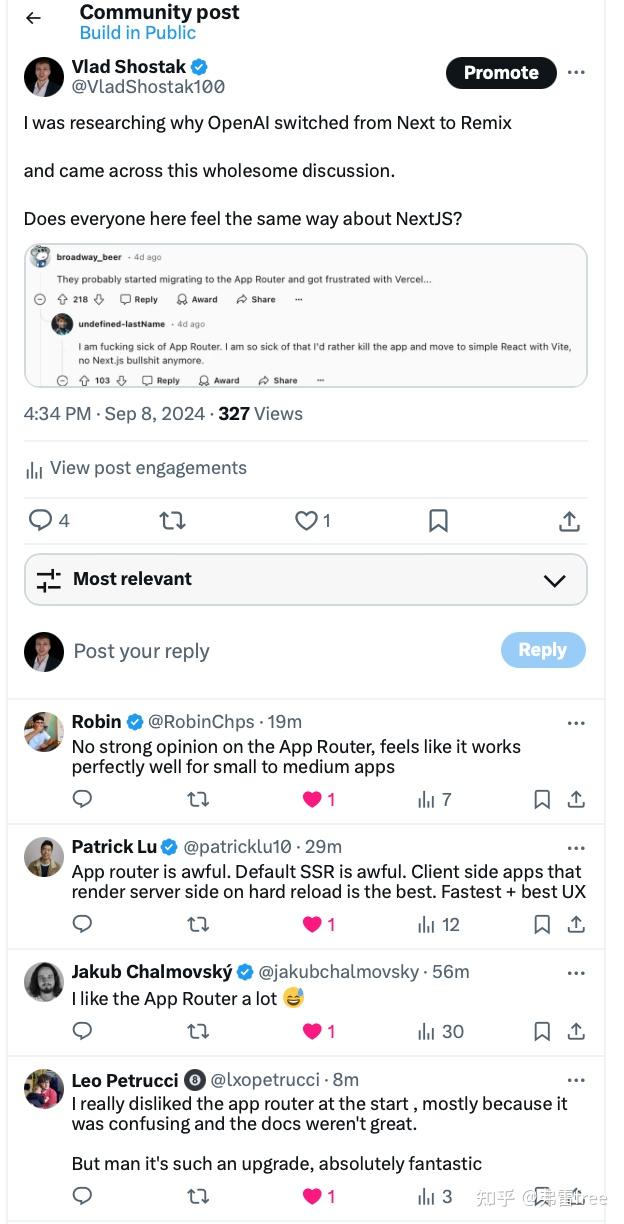Open the Most relevant sort dropdown
Viewport: 624px width, 1224px height.
tap(305, 578)
